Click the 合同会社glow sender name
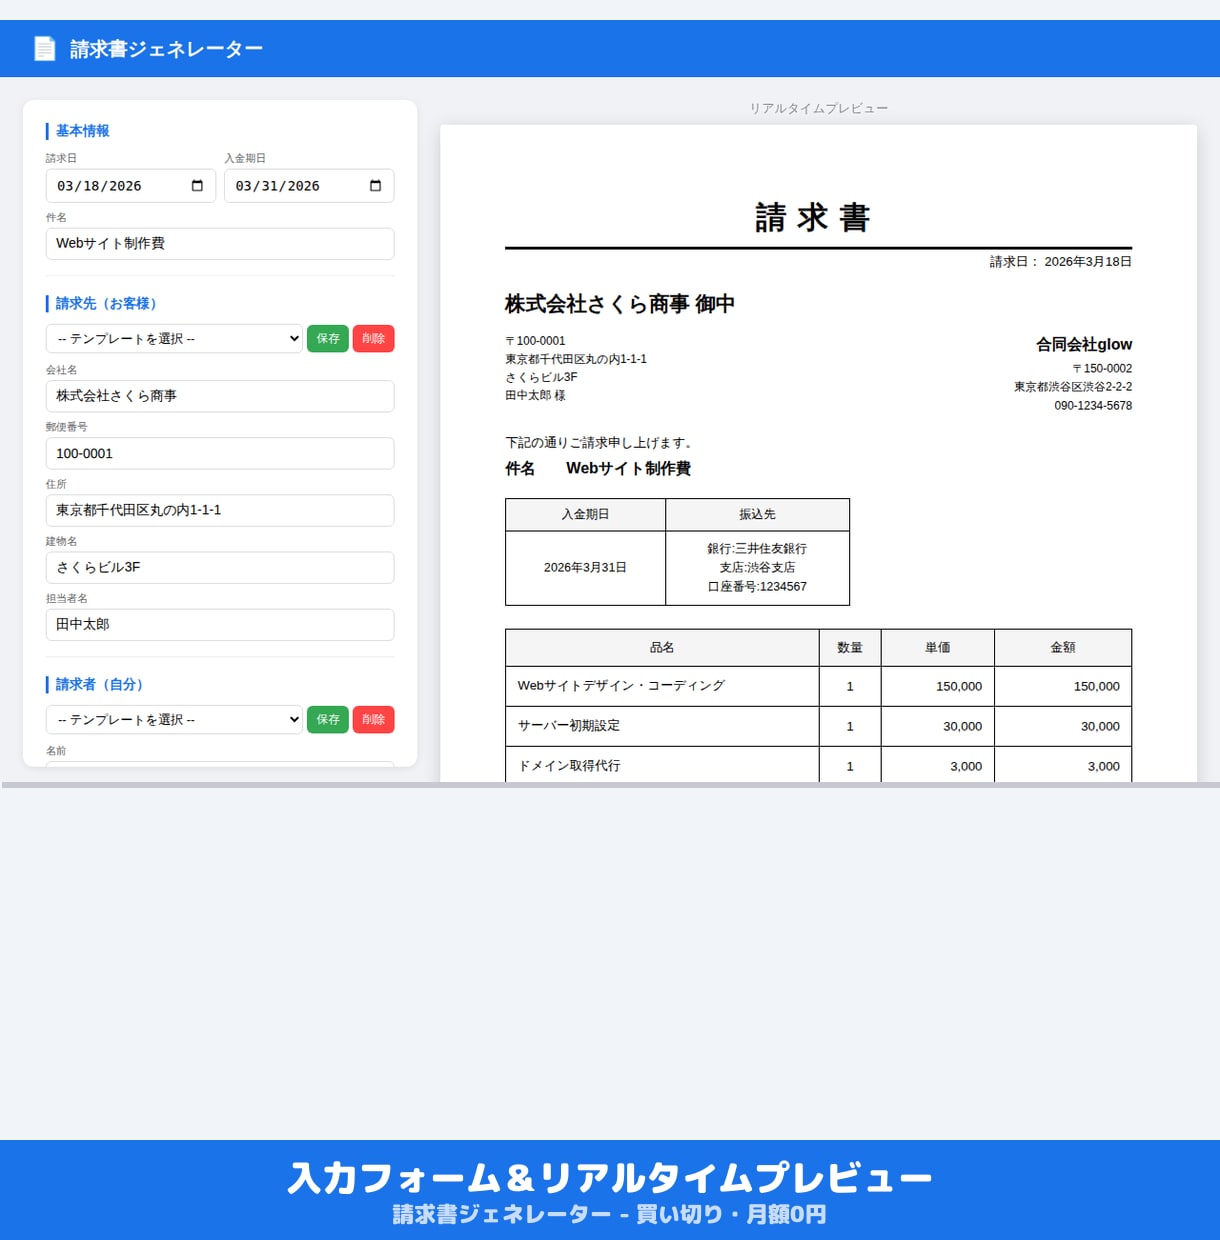Viewport: 1220px width, 1240px height. click(1084, 344)
